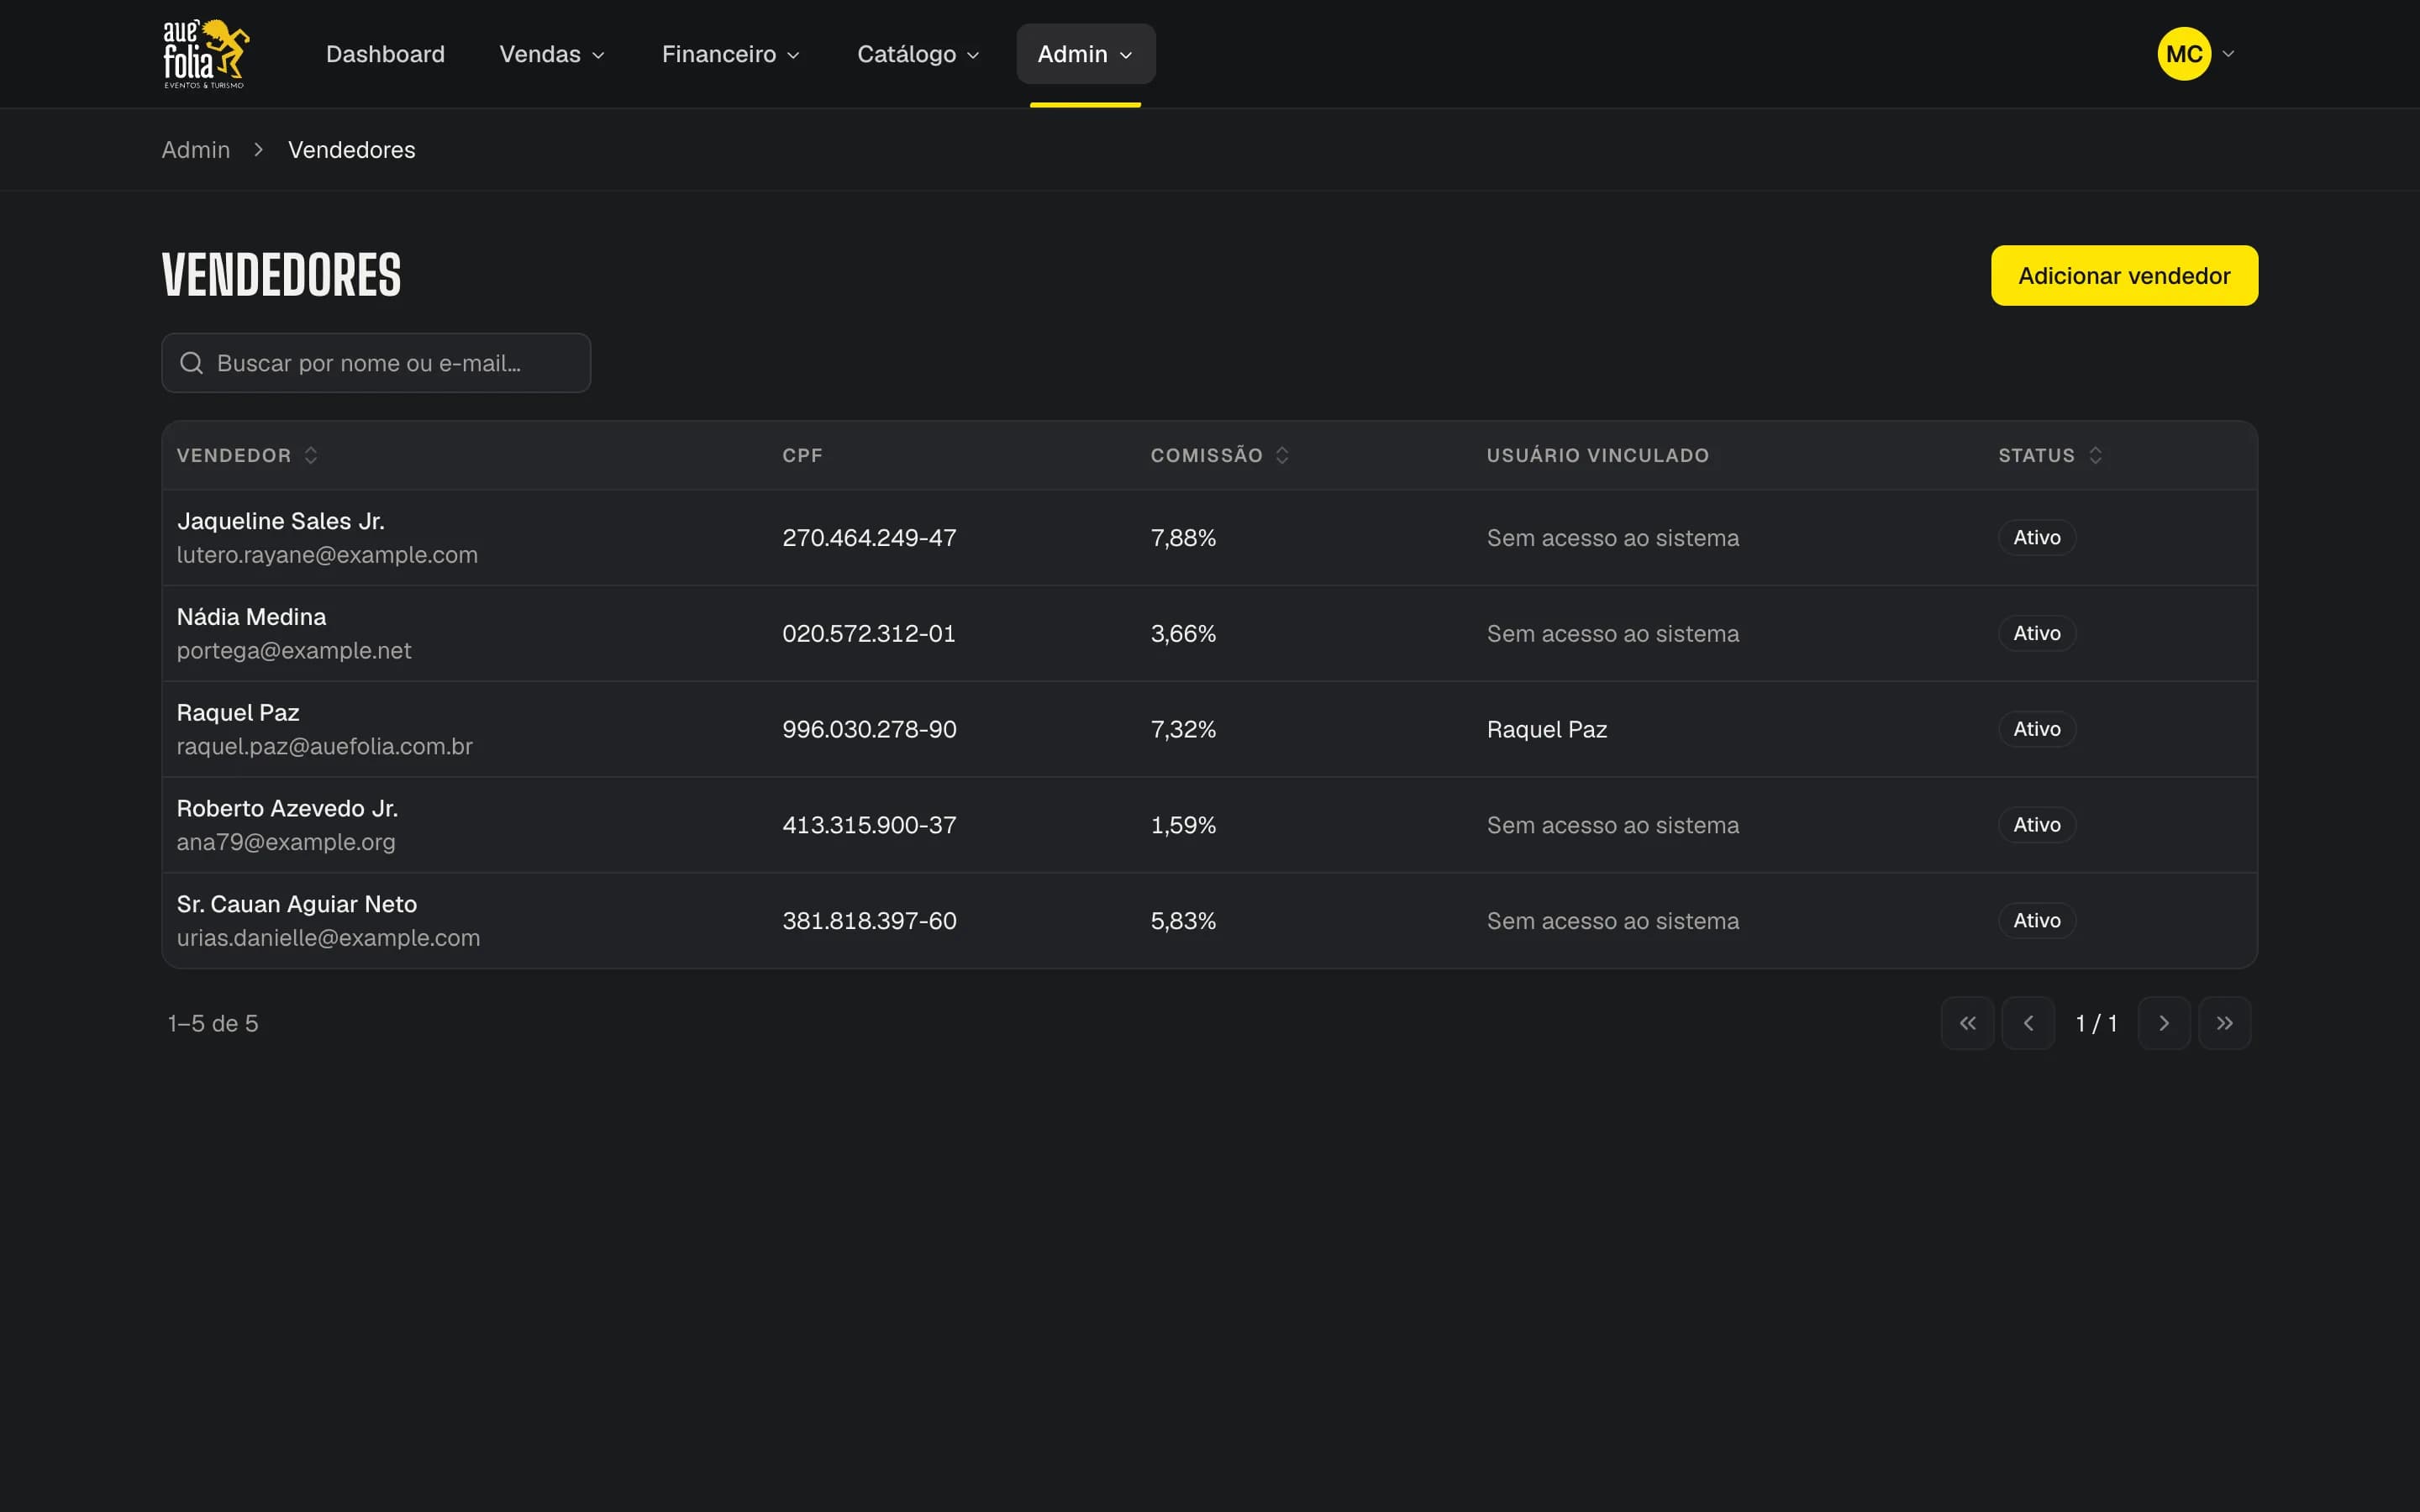2420x1512 pixels.
Task: Open the MC user avatar menu
Action: pos(2195,54)
